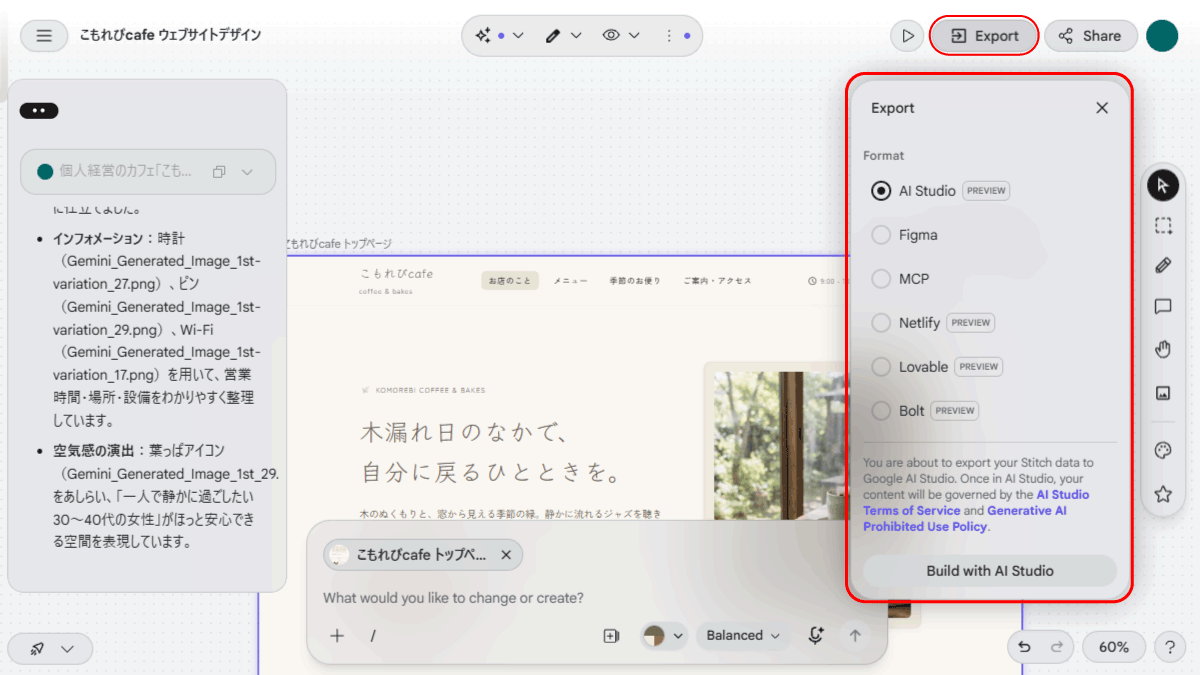Viewport: 1200px width, 675px height.
Task: Expand the prompt history chevron in left panel
Action: point(247,172)
